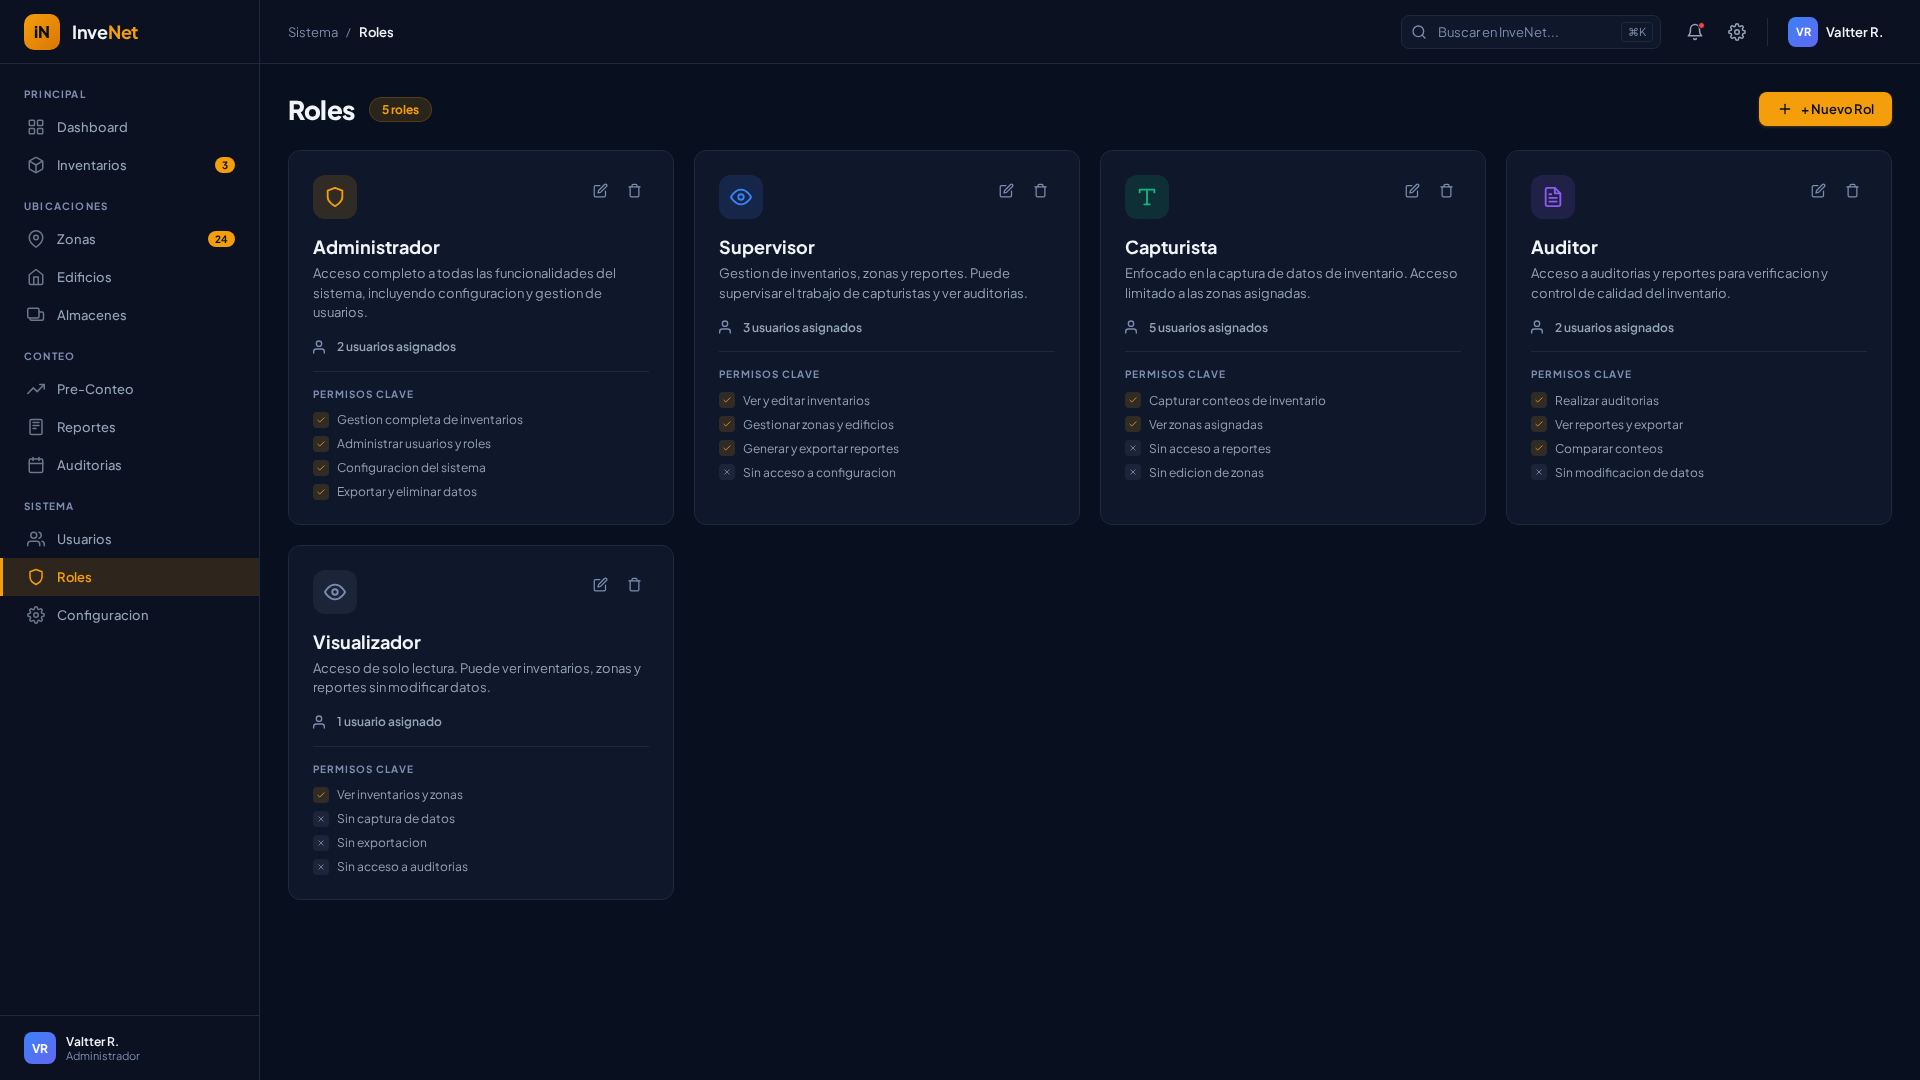This screenshot has width=1920, height=1080.
Task: Open the Inventarios menu item
Action: click(92, 165)
